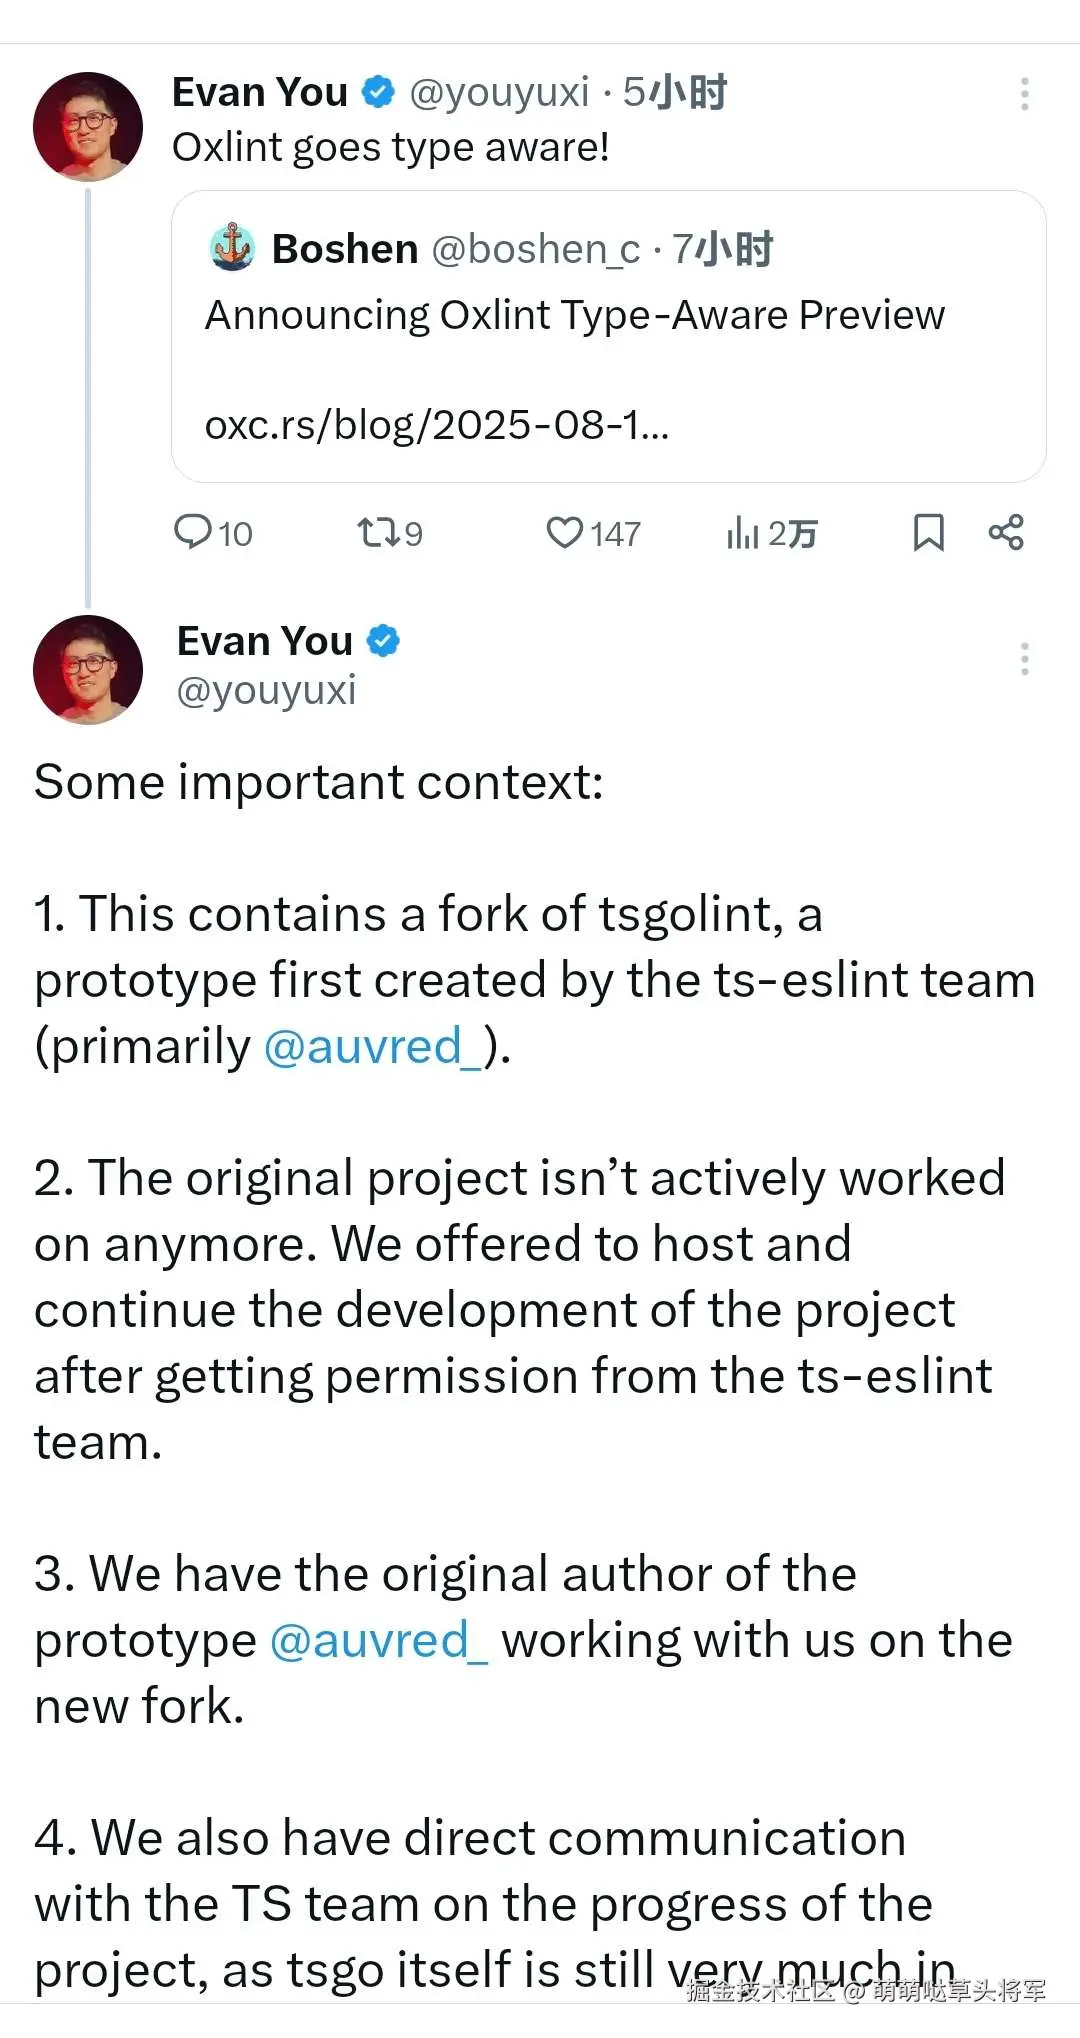Click the second @auvred_ mention
This screenshot has height=2038, width=1080.
click(378, 1640)
